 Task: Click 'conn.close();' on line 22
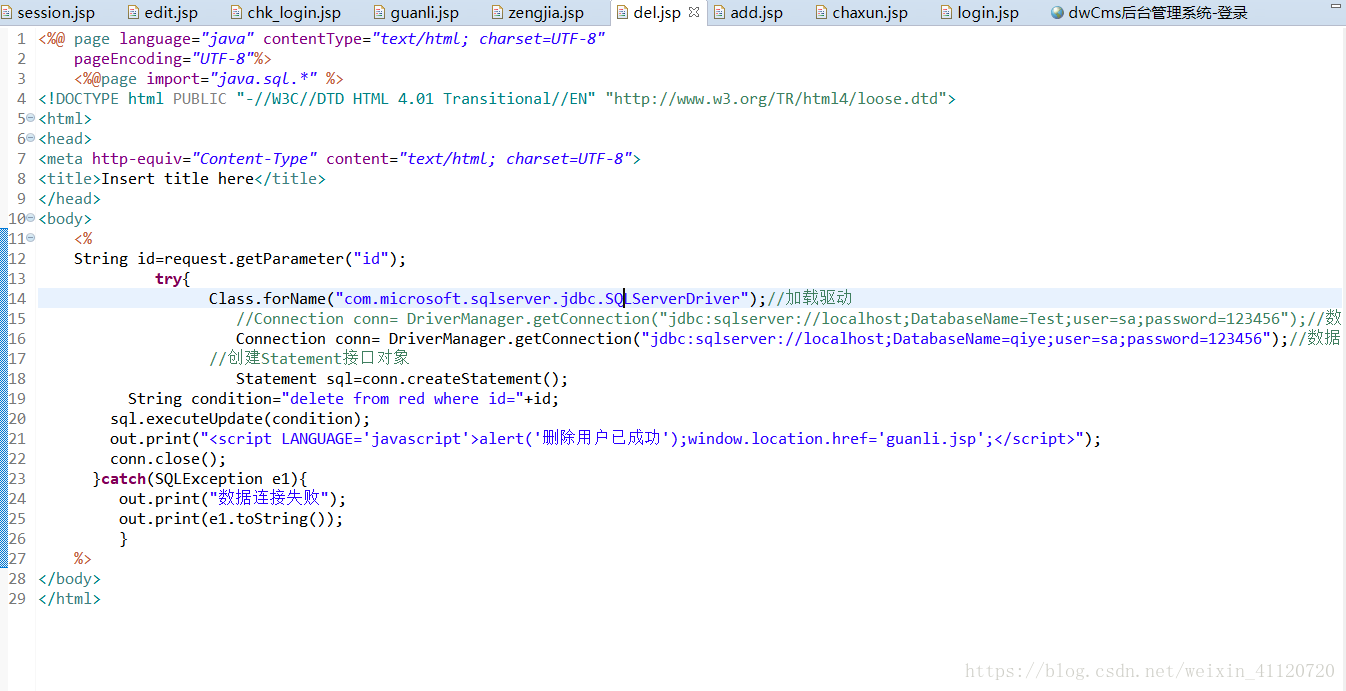168,459
